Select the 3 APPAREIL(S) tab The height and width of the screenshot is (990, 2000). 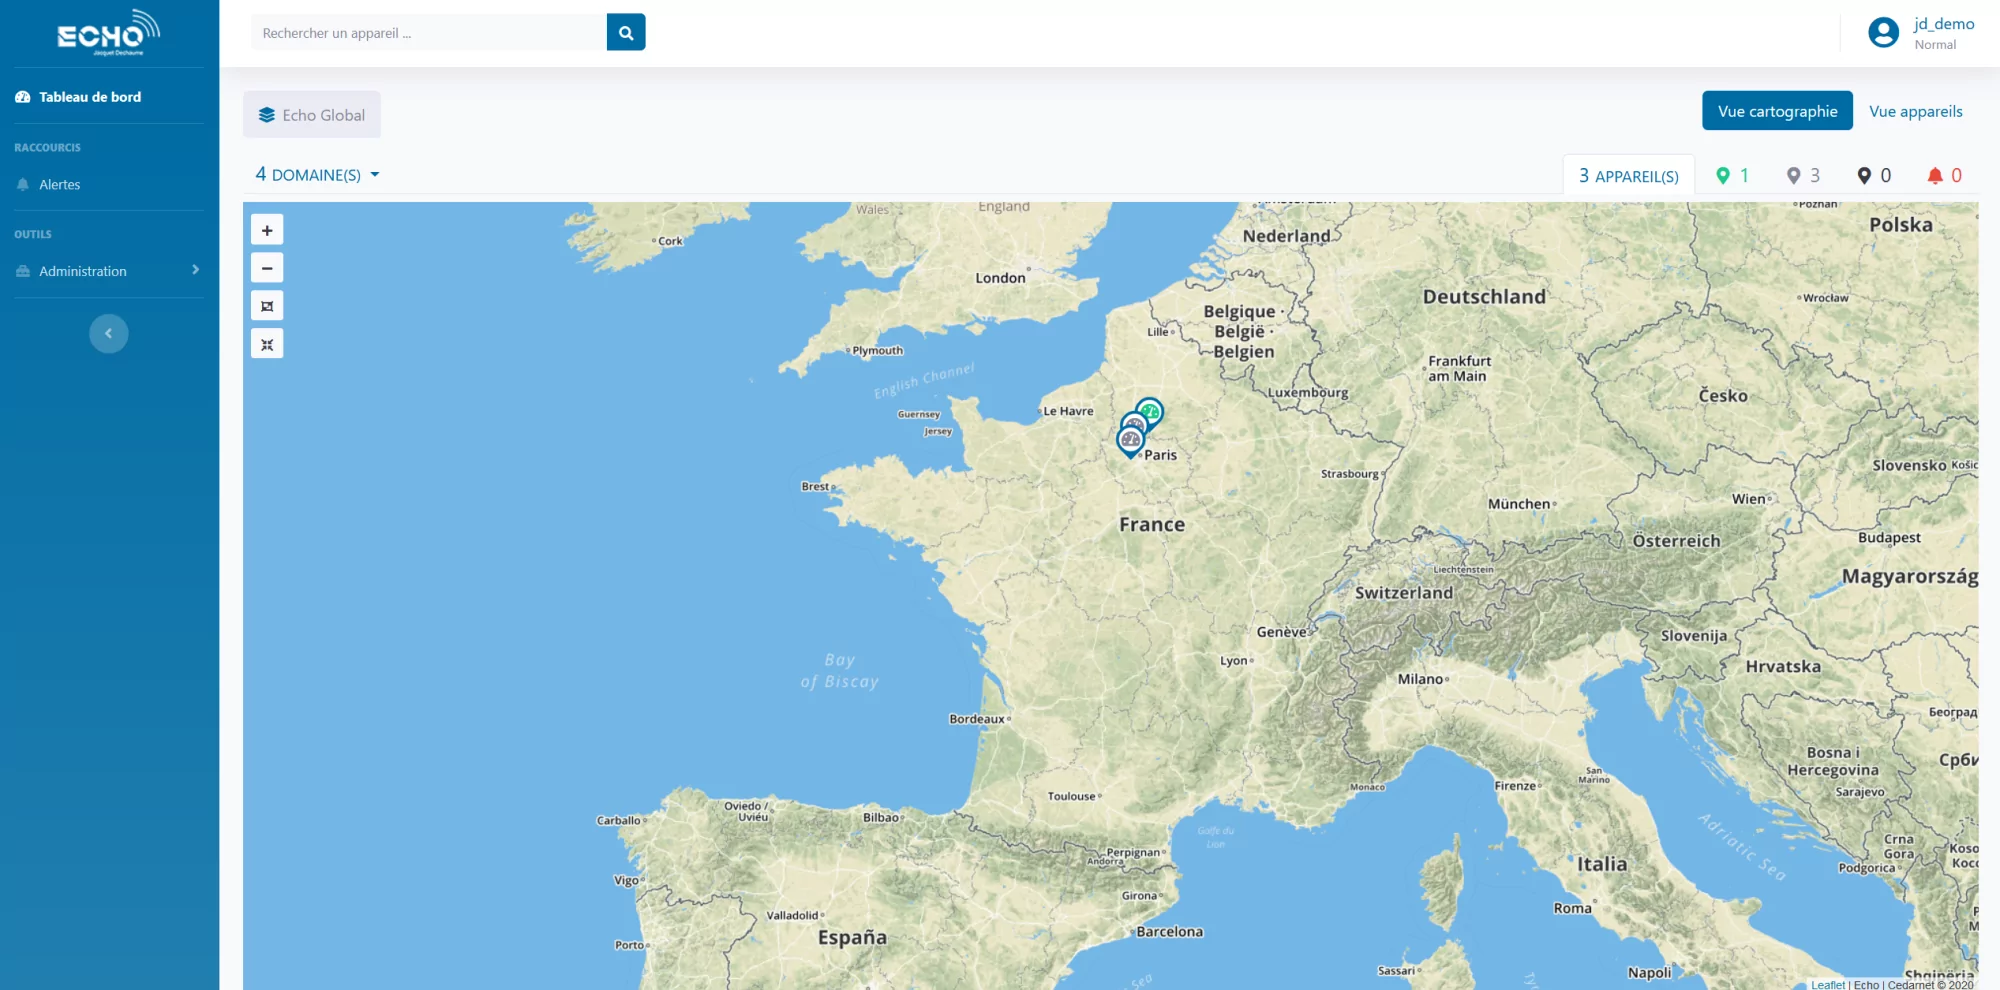pos(1628,176)
